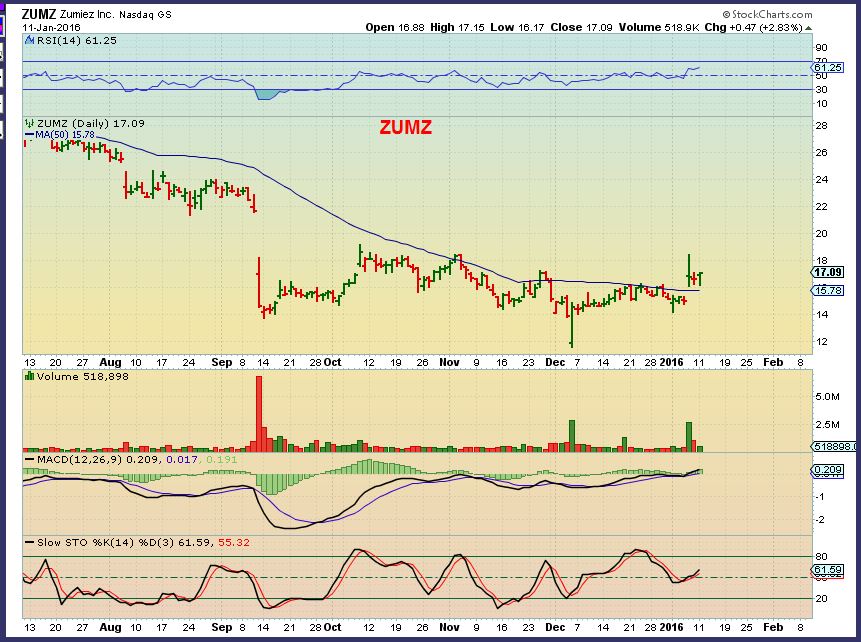Click the 17.09 last price tag
Image resolution: width=861 pixels, height=642 pixels.
pyautogui.click(x=828, y=272)
